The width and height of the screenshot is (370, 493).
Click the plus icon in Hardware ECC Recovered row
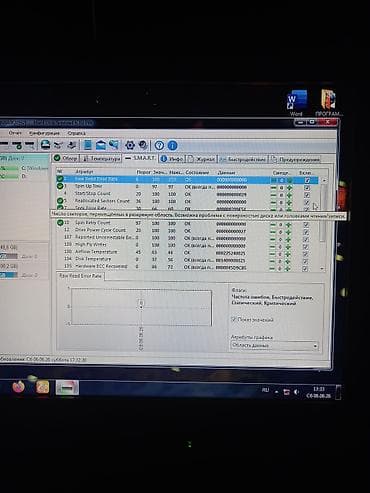[288, 268]
